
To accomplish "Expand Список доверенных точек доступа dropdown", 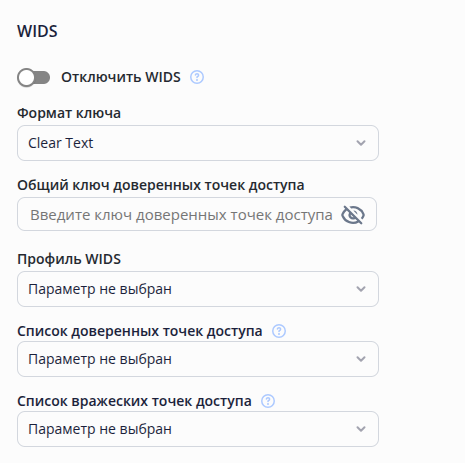I will coord(198,359).
